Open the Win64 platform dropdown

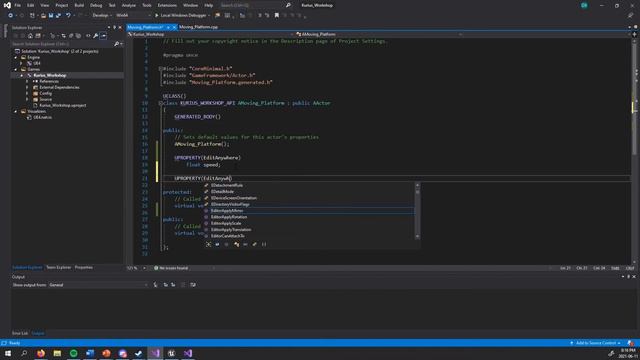(x=133, y=16)
